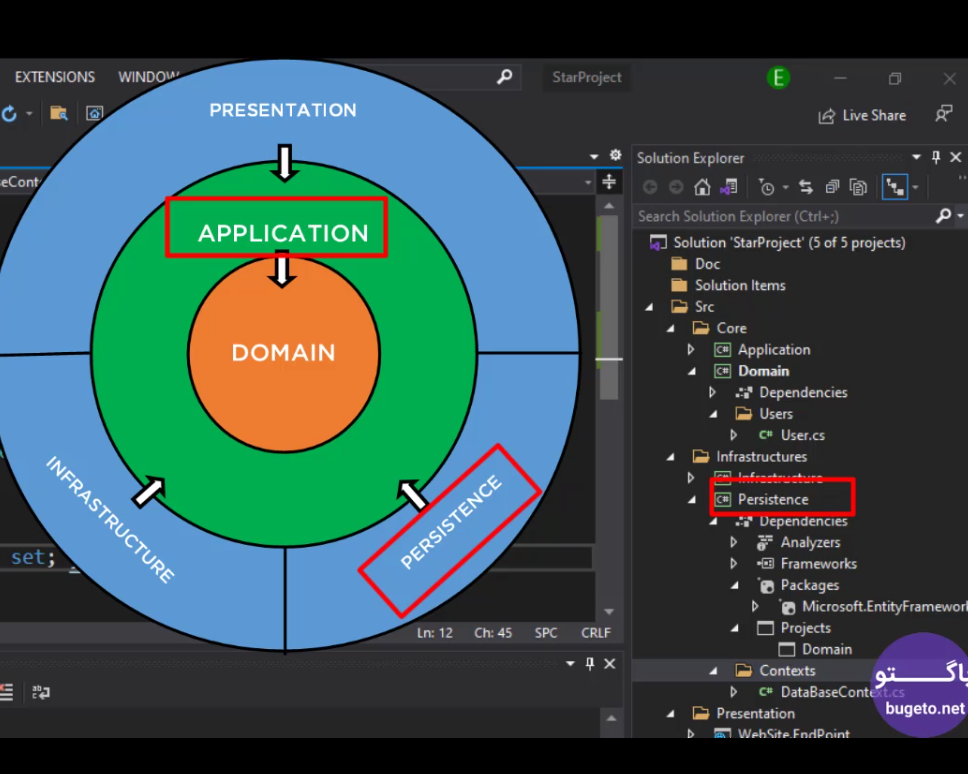Collapse All nodes in Solution Explorer

tap(832, 186)
